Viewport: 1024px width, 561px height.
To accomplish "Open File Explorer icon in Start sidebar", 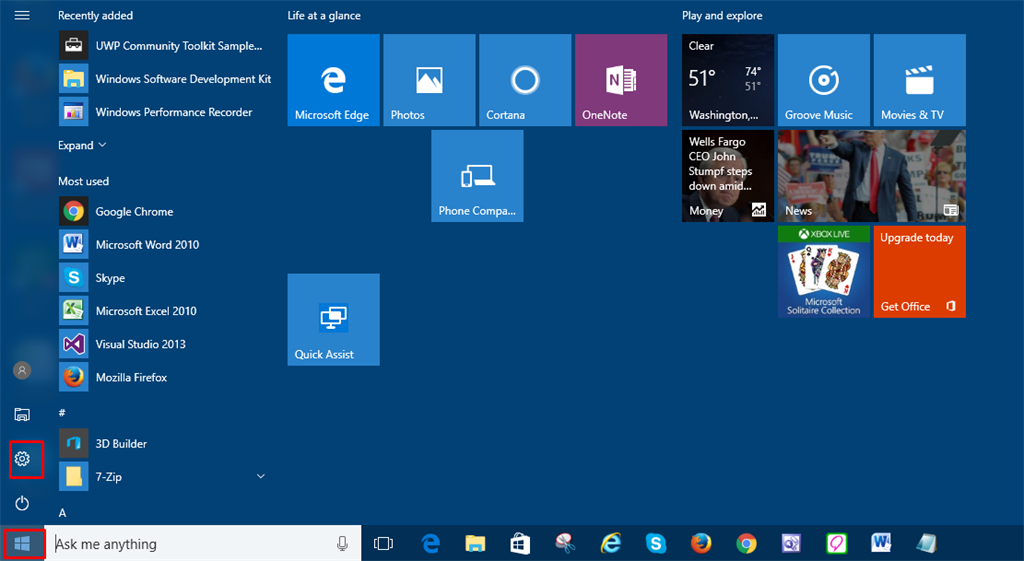I will coord(22,414).
